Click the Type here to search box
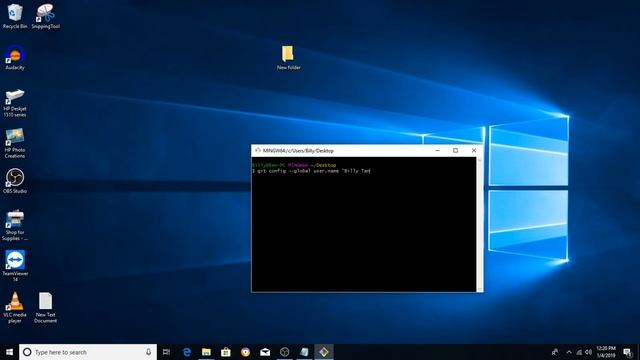 click(88, 352)
